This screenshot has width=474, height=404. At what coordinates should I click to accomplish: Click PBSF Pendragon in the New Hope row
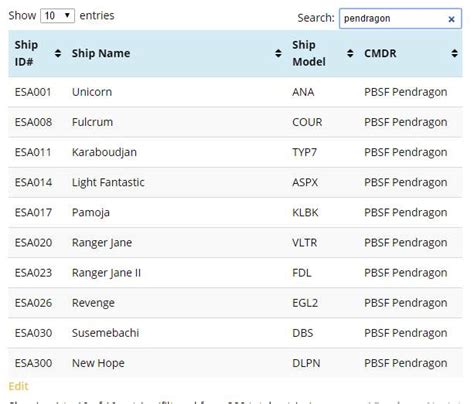406,363
